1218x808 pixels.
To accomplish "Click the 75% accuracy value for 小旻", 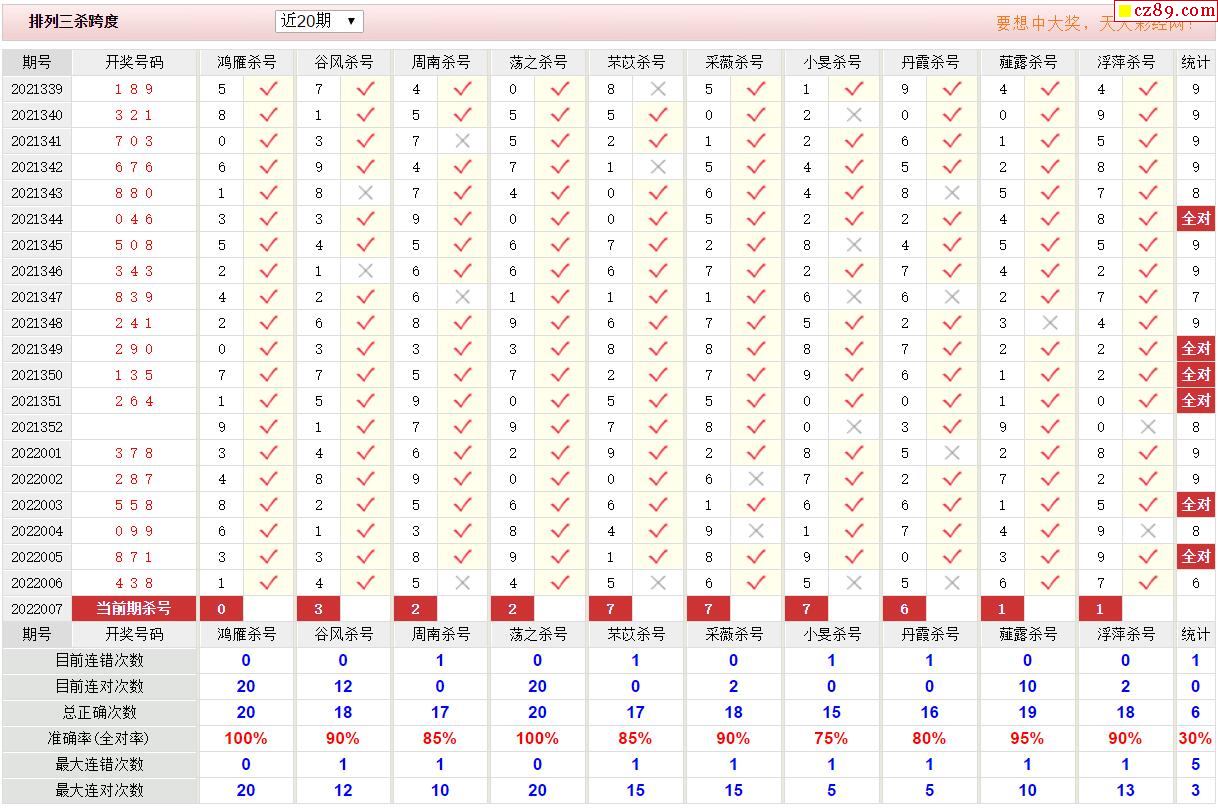I will (831, 738).
